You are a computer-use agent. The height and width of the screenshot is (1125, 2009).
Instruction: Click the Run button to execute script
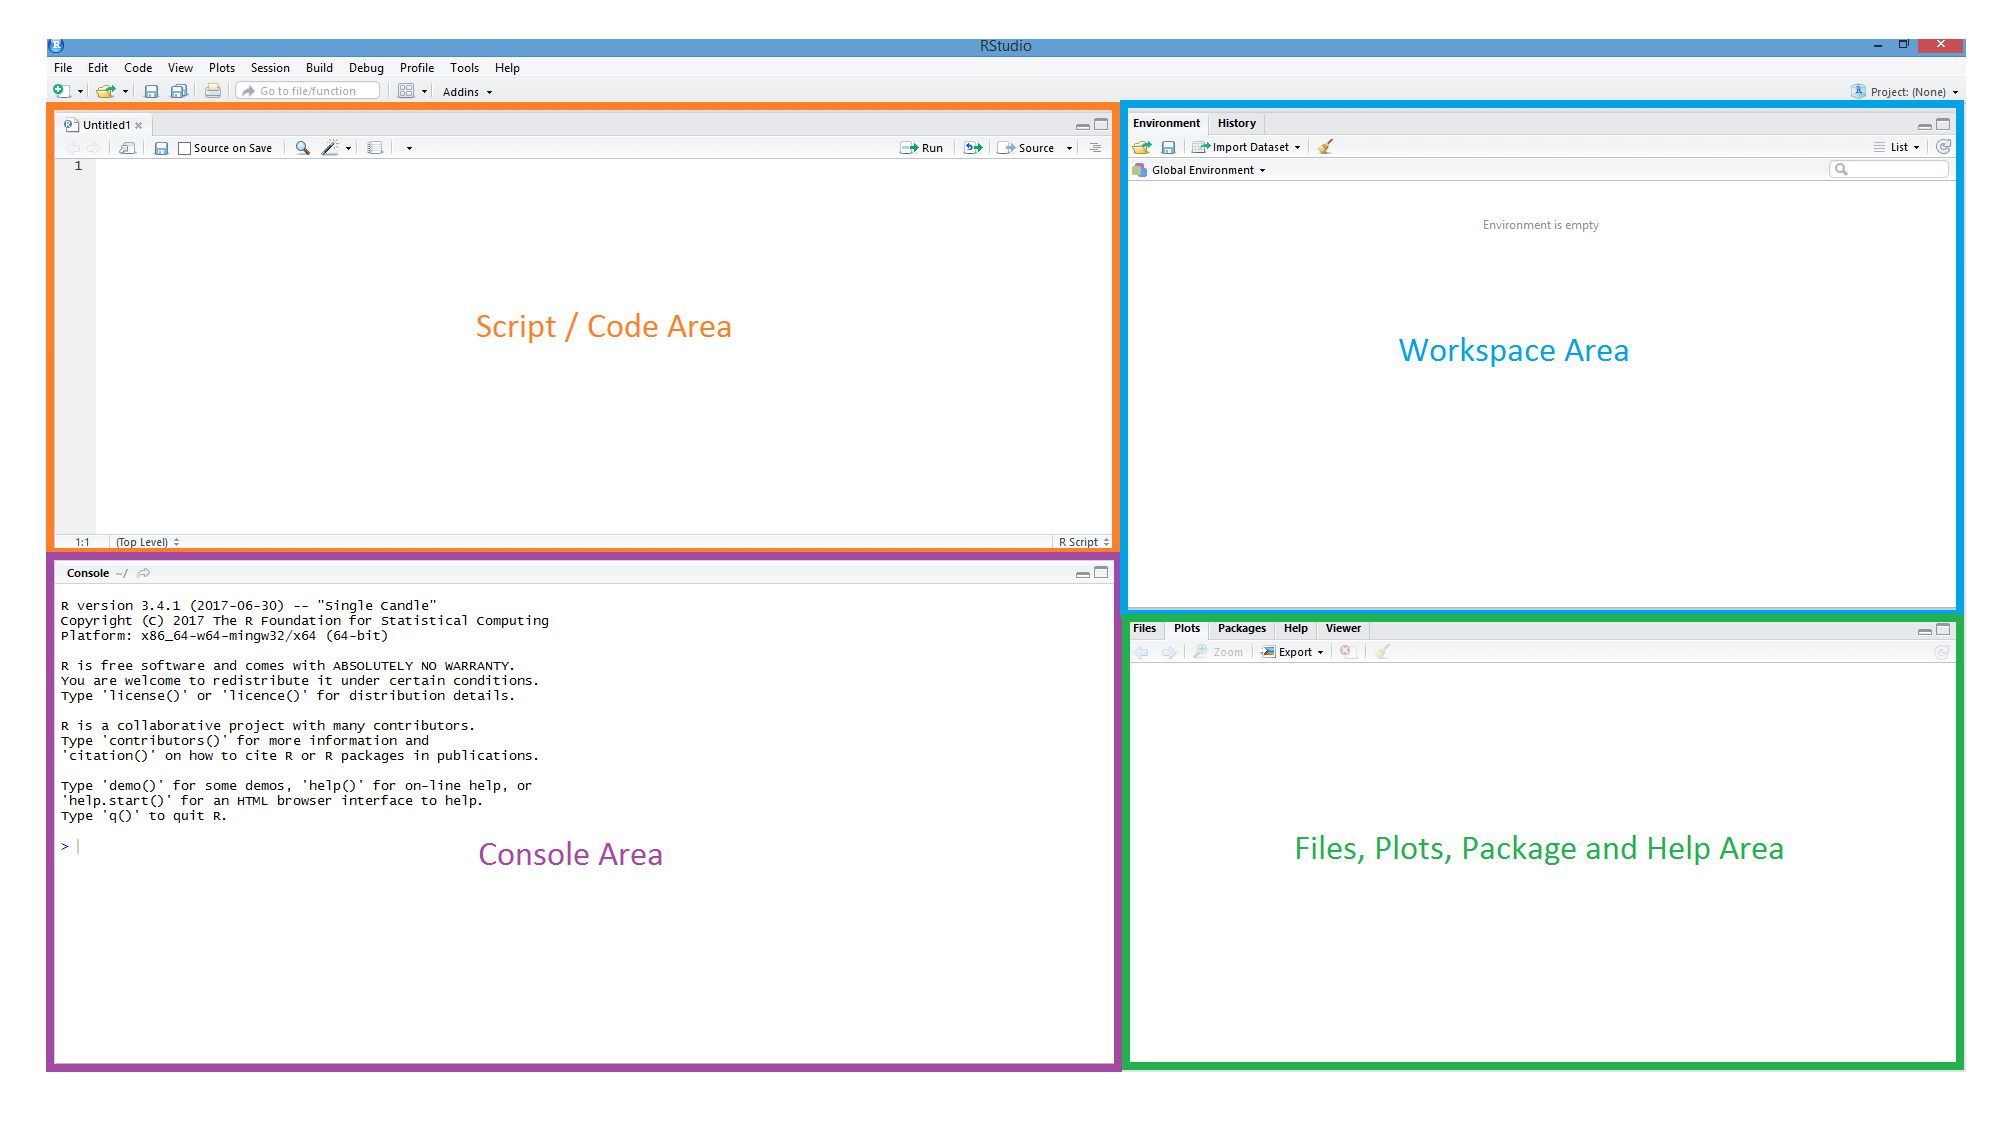(924, 148)
